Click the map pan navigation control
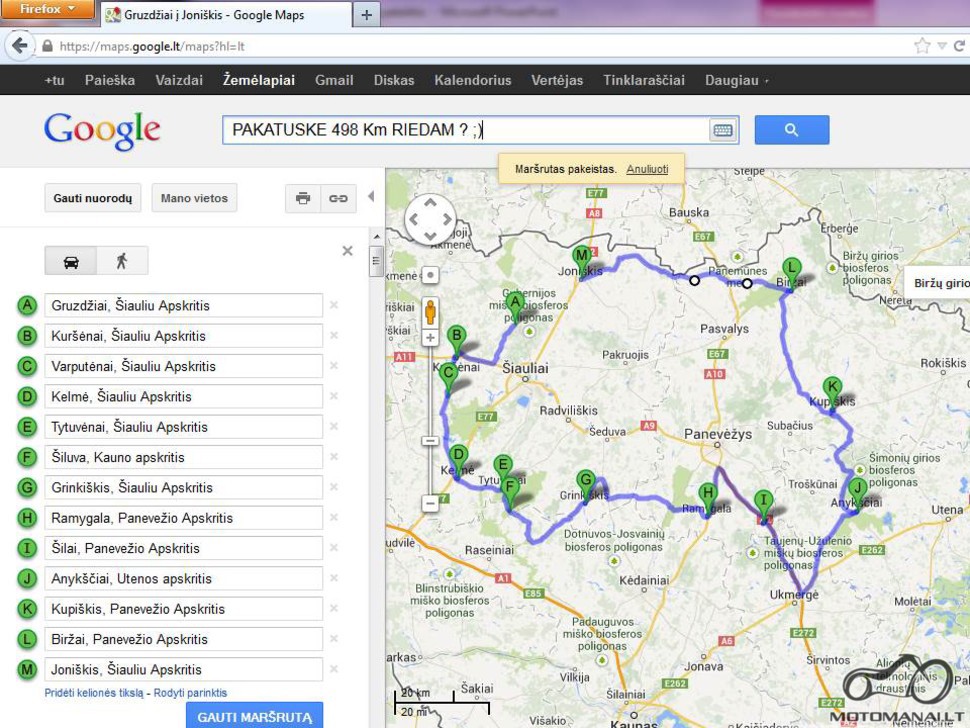 pyautogui.click(x=430, y=219)
